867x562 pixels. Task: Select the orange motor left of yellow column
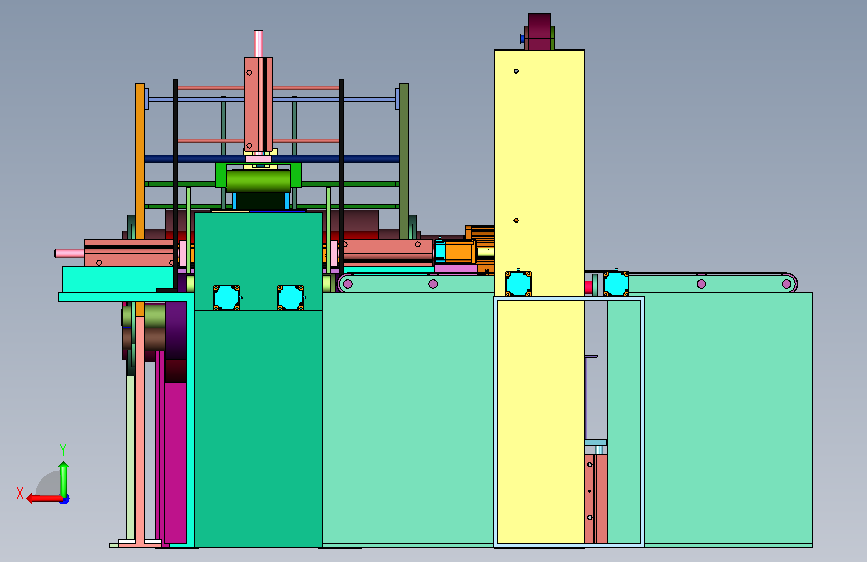click(460, 252)
